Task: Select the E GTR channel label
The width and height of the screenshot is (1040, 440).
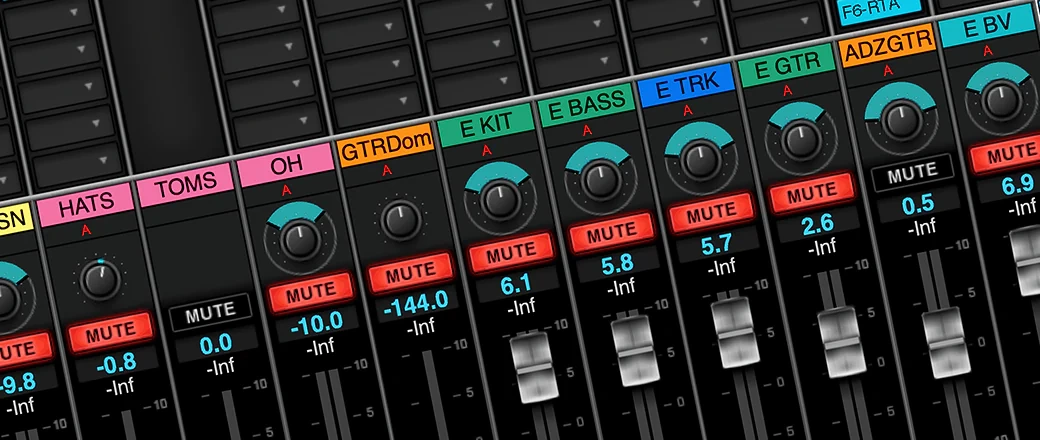Action: [787, 66]
